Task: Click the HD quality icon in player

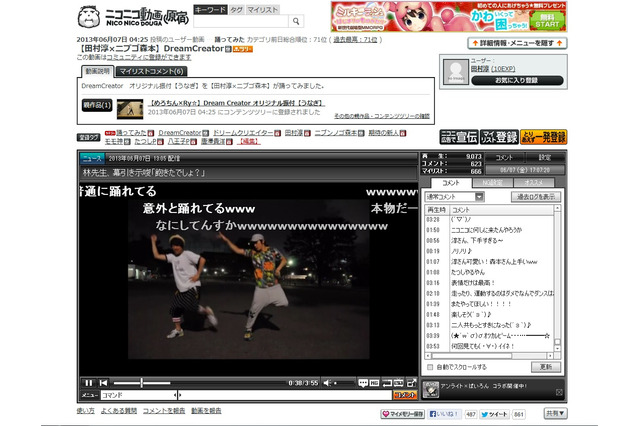Action: (374, 383)
